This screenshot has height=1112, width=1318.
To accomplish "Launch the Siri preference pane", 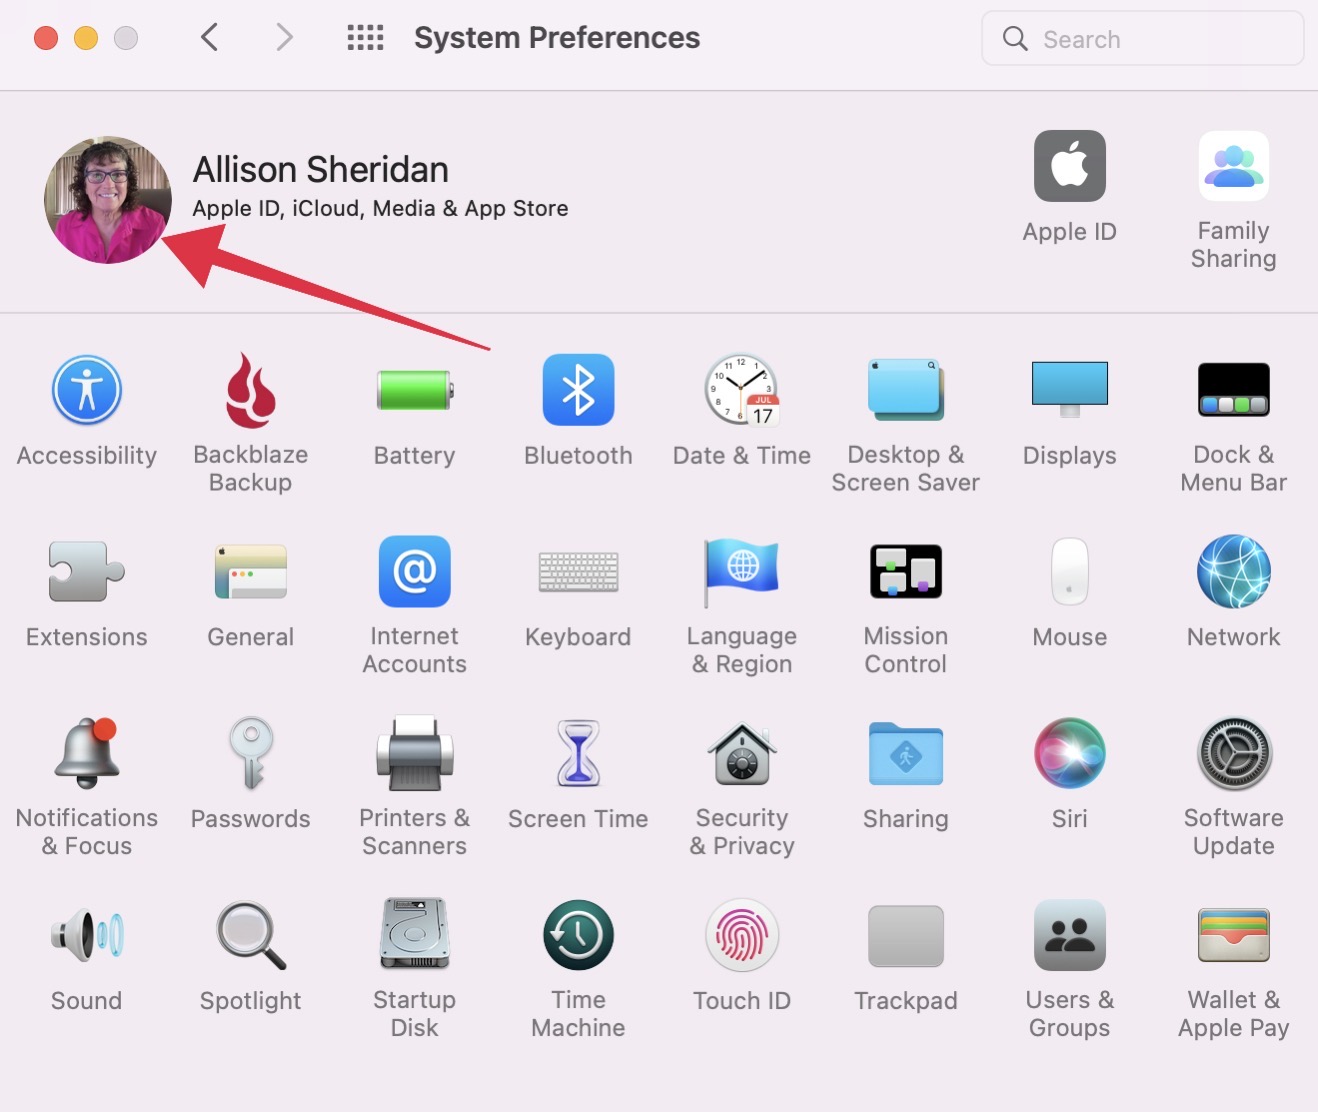I will coord(1069,754).
